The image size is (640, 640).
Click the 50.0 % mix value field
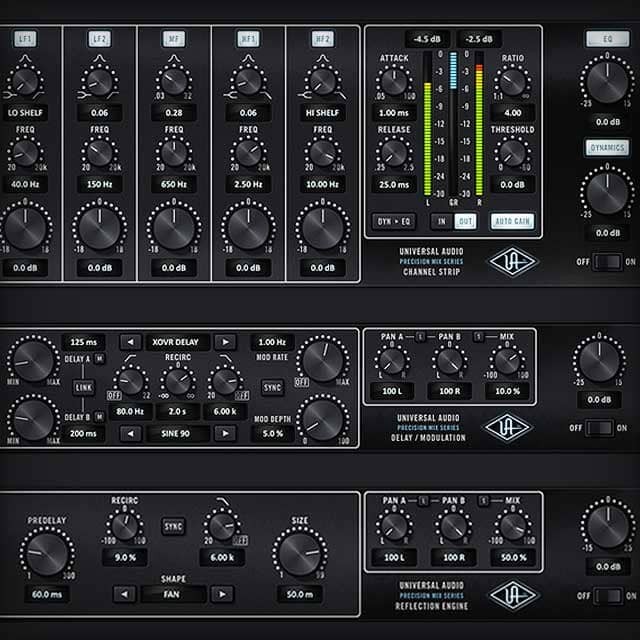513,557
